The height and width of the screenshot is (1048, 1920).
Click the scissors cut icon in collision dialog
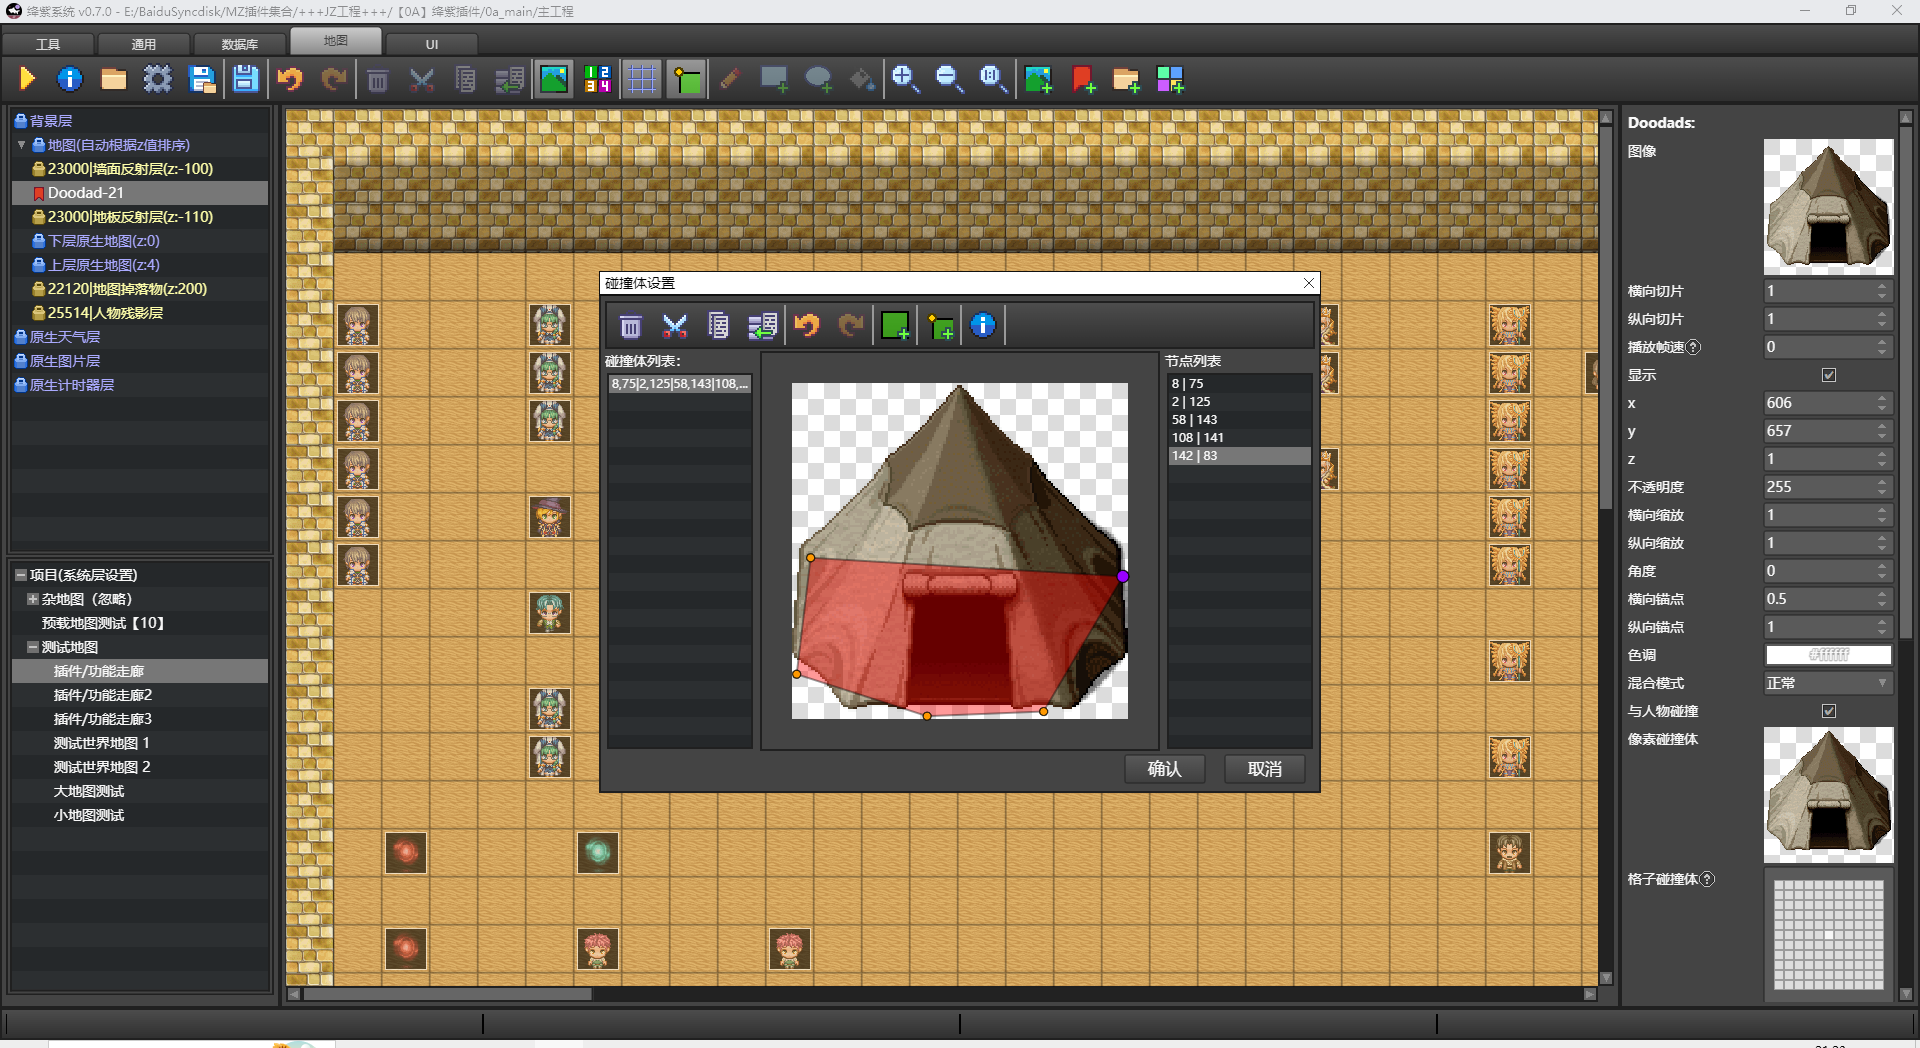675,326
